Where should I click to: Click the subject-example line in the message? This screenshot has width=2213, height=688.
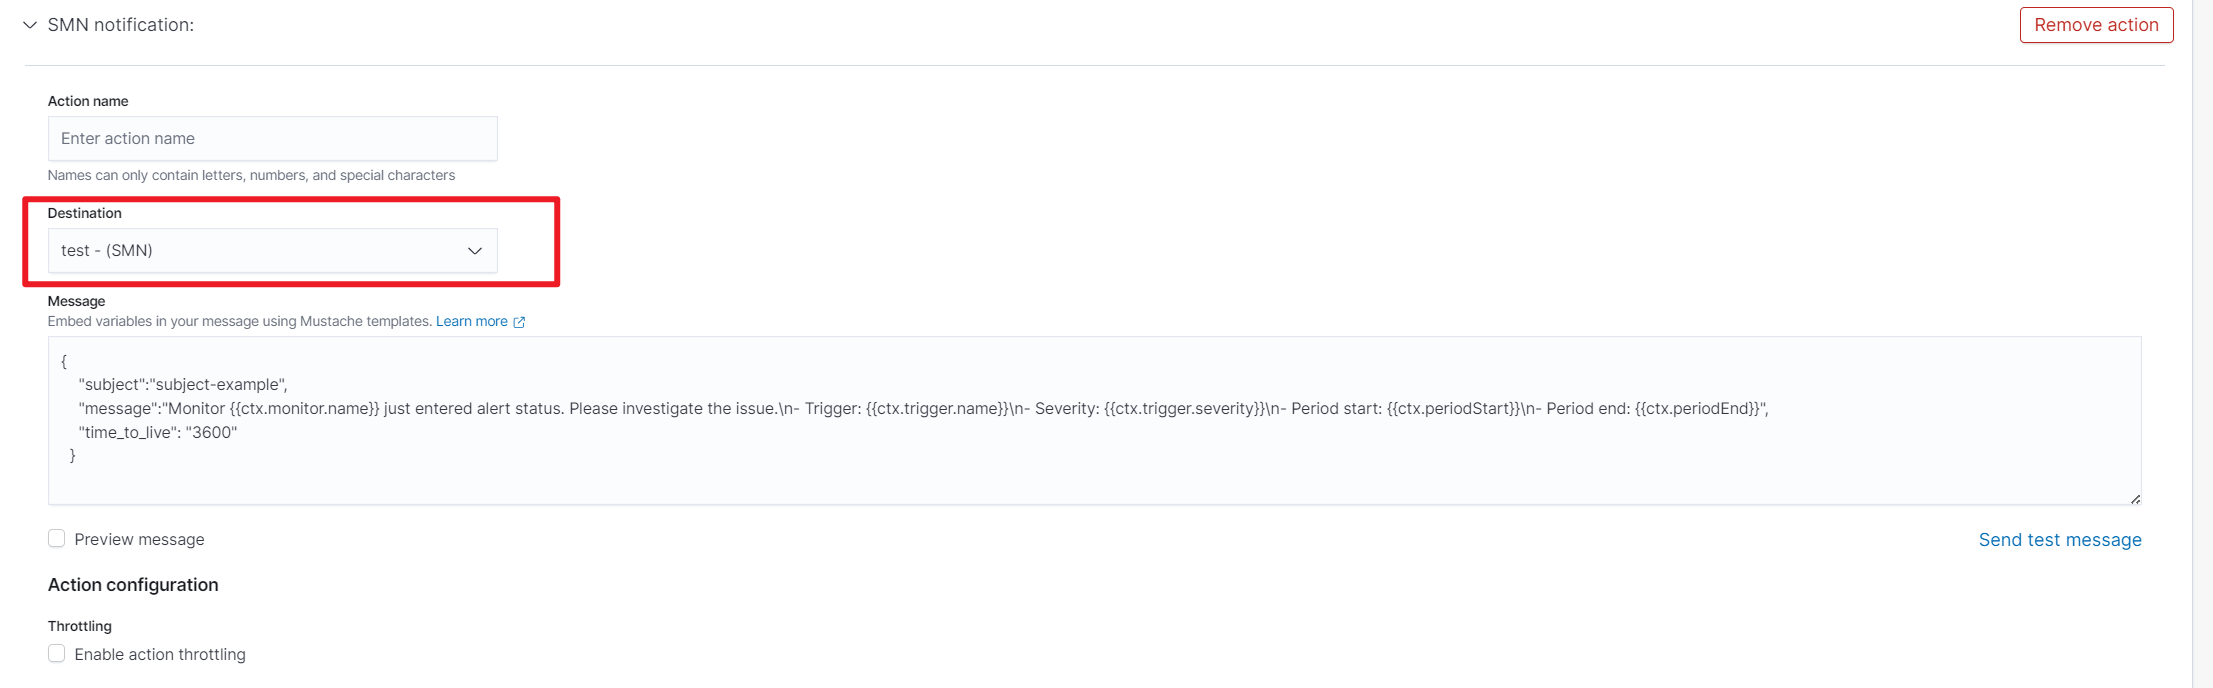click(x=183, y=385)
